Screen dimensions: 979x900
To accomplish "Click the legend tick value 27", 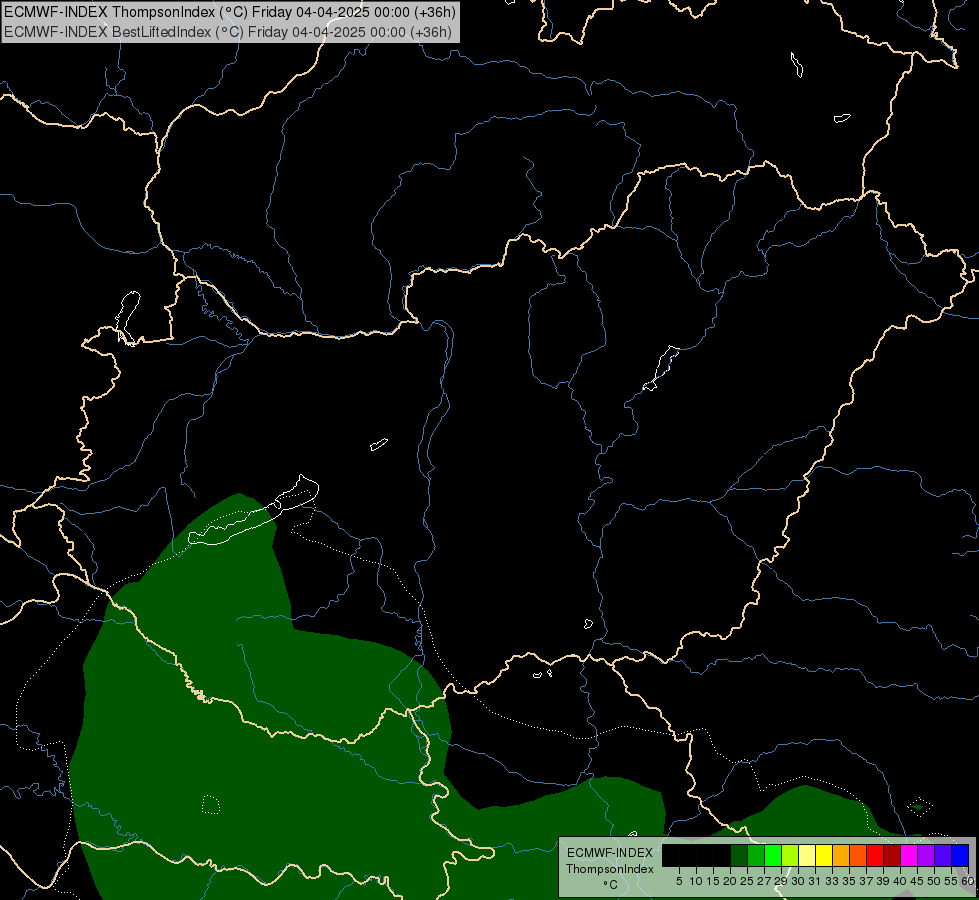I will coord(764,881).
